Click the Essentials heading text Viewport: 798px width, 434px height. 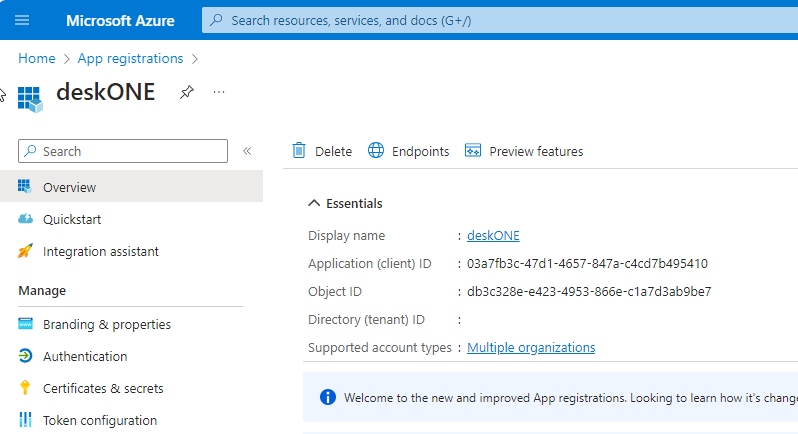point(354,204)
